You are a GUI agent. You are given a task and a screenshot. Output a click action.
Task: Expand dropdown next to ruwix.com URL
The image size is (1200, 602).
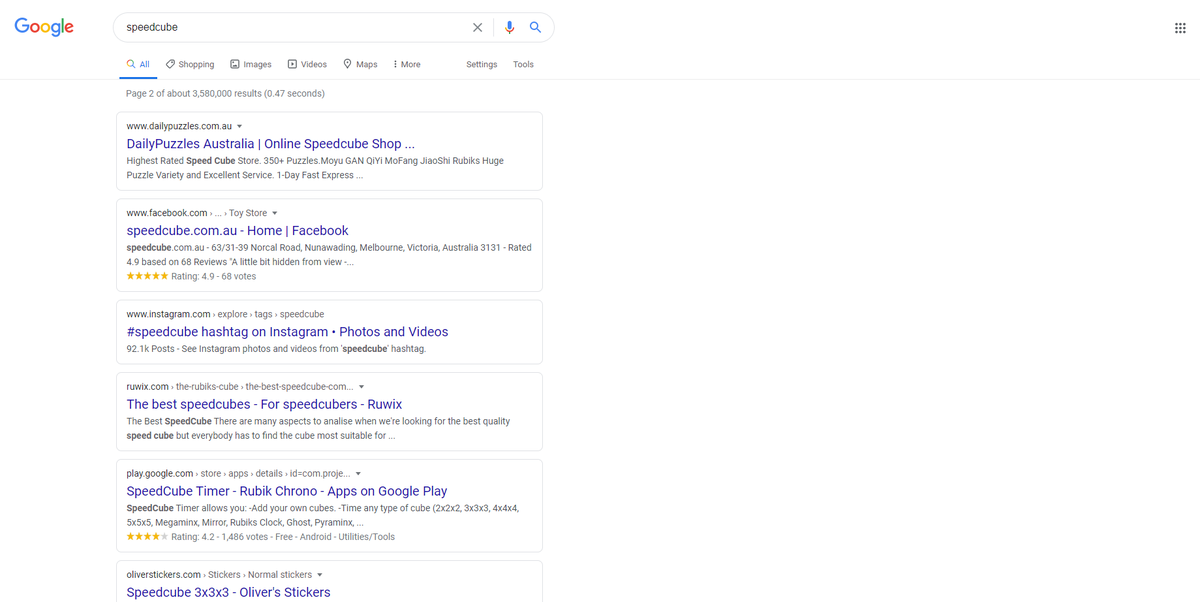point(361,387)
